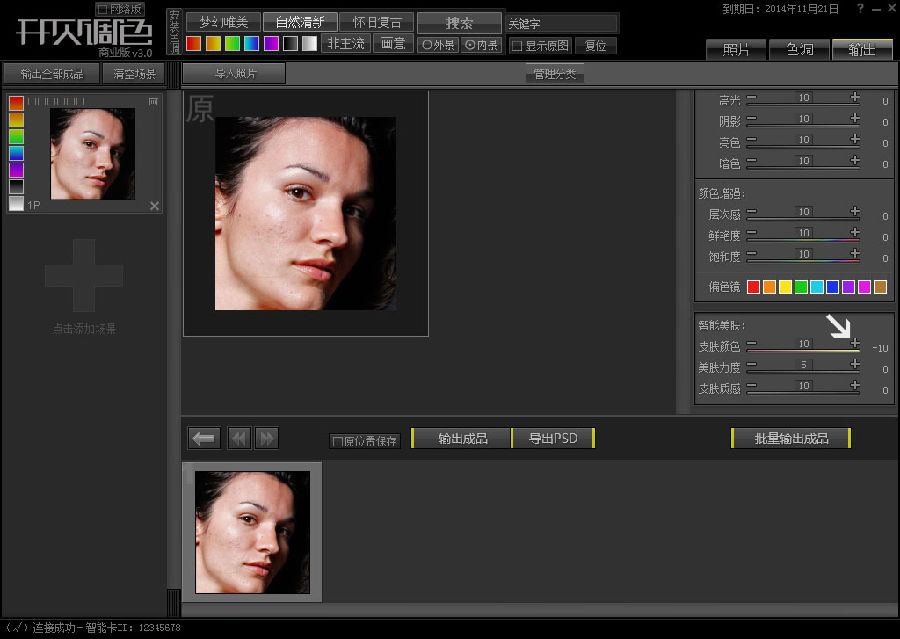Click the 导出PSD button
Image resolution: width=900 pixels, height=639 pixels.
(x=553, y=438)
